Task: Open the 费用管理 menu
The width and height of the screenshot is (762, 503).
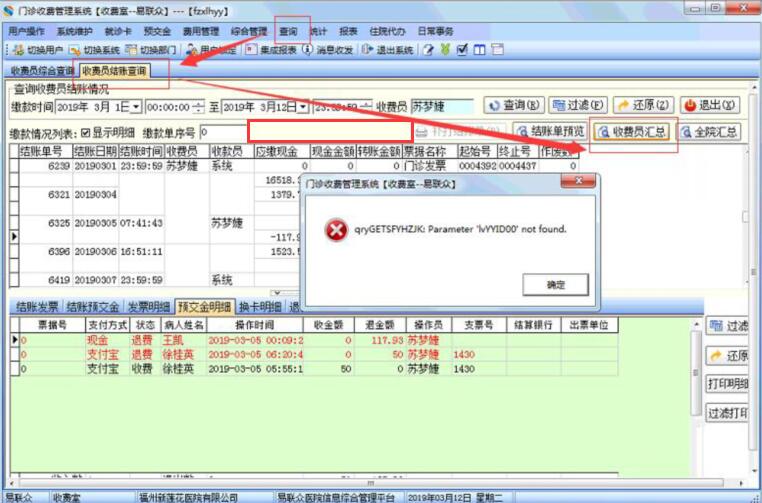Action: pyautogui.click(x=201, y=32)
